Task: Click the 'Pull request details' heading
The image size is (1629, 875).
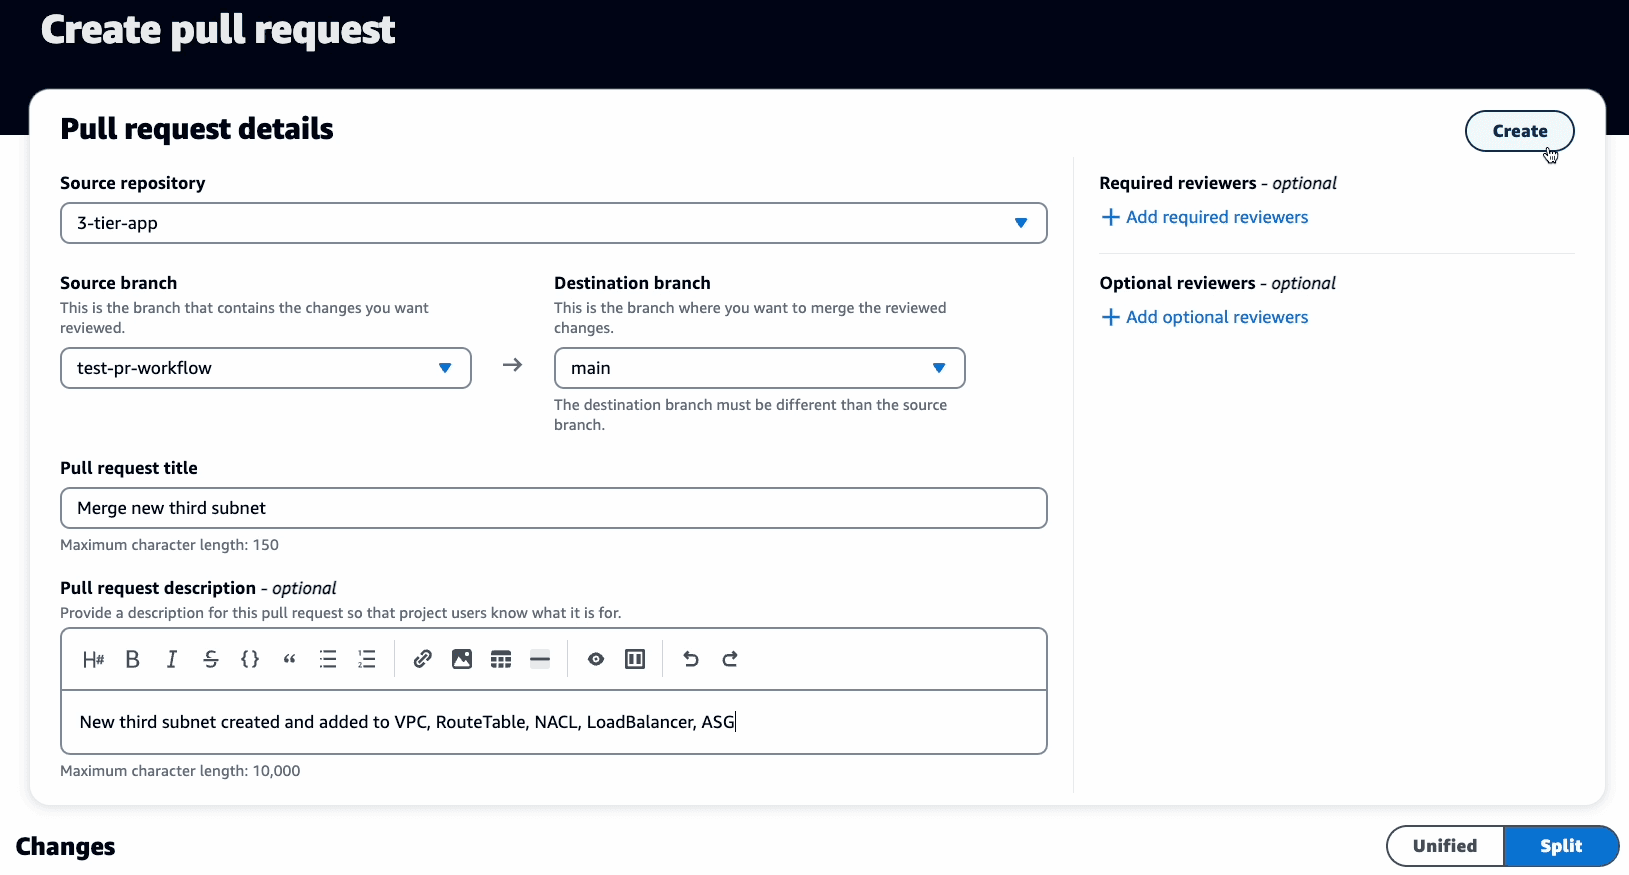Action: pyautogui.click(x=197, y=129)
